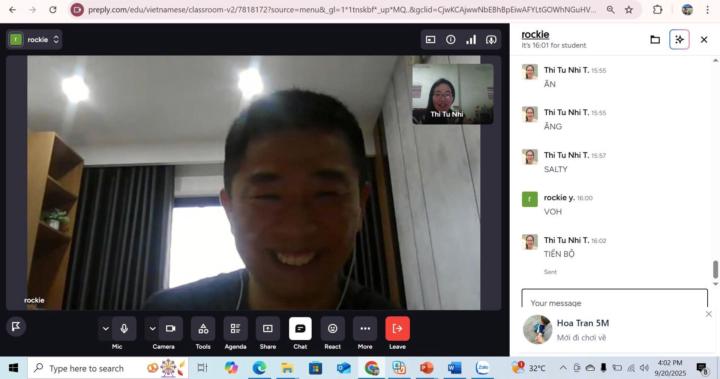The height and width of the screenshot is (379, 720).
Task: Click the chat message ĂN
Action: [550, 84]
